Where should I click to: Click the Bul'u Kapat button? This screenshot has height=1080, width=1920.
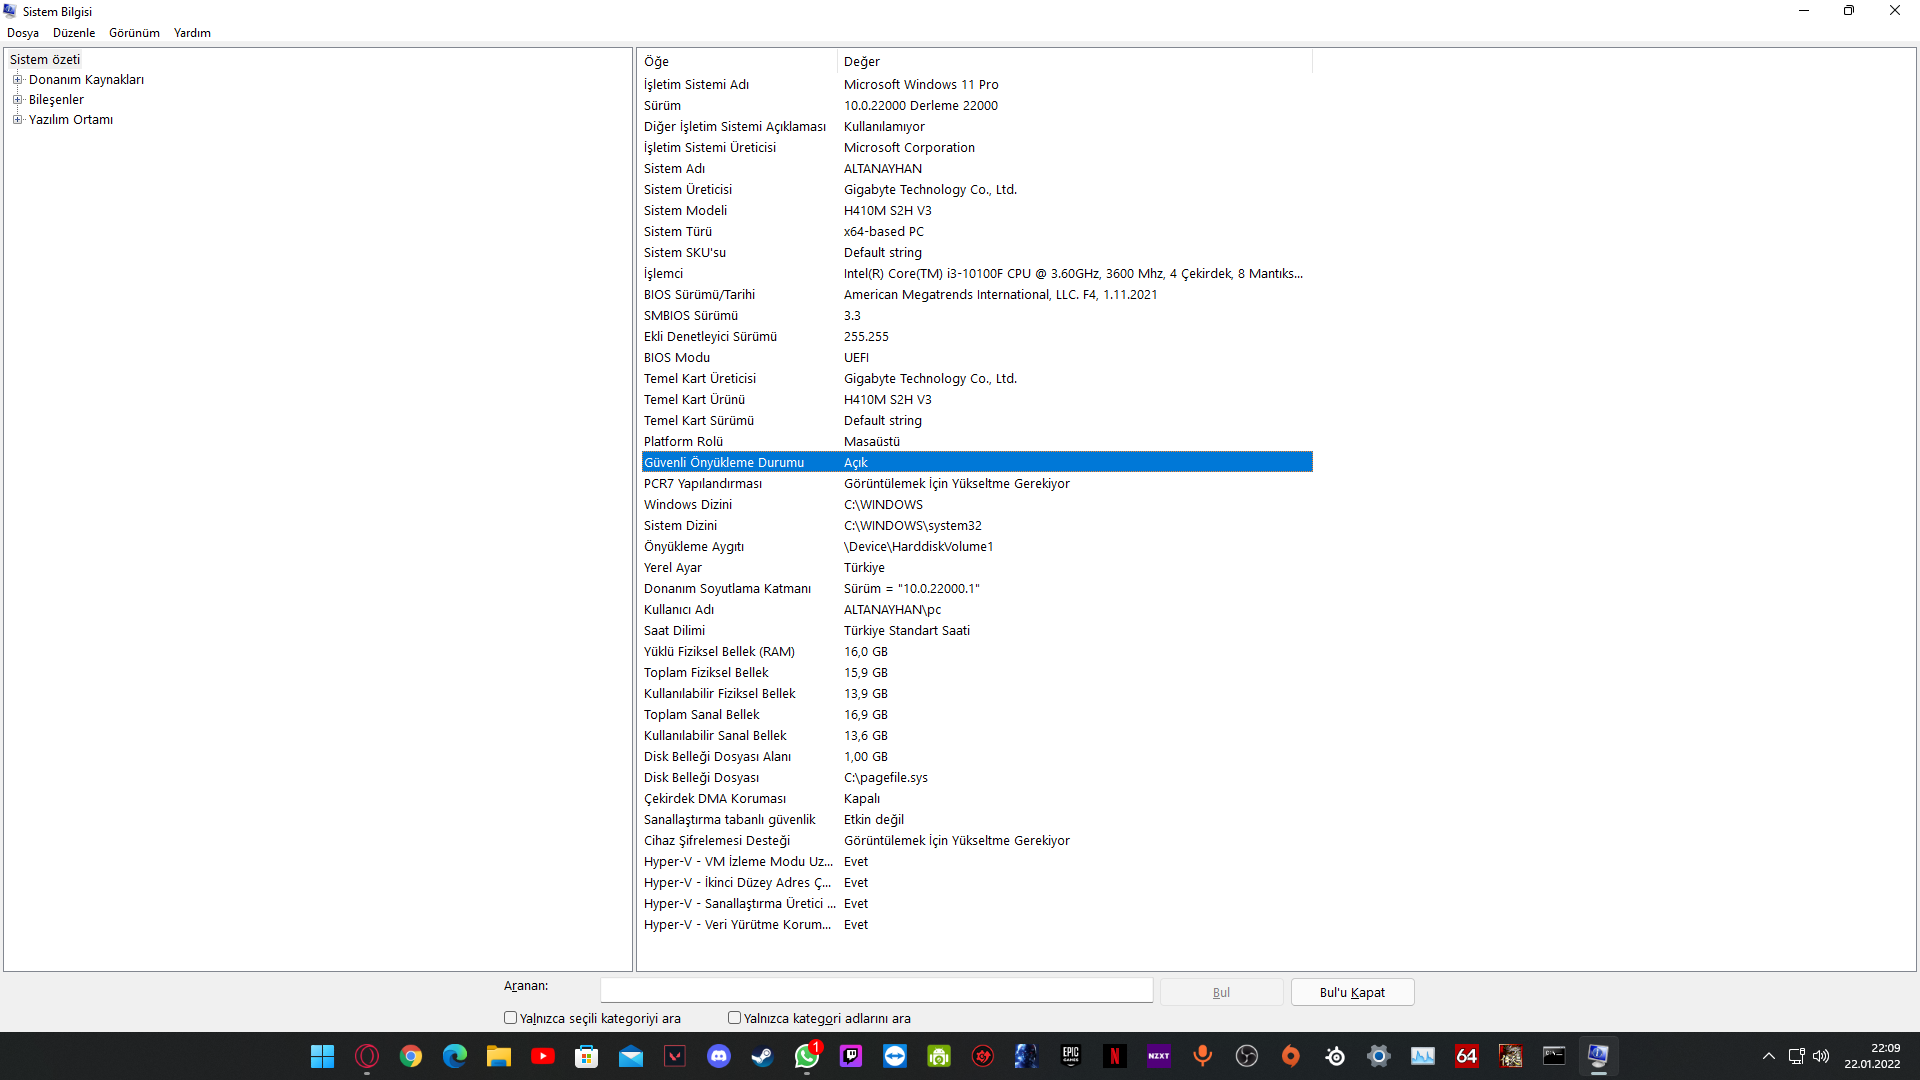(1352, 992)
